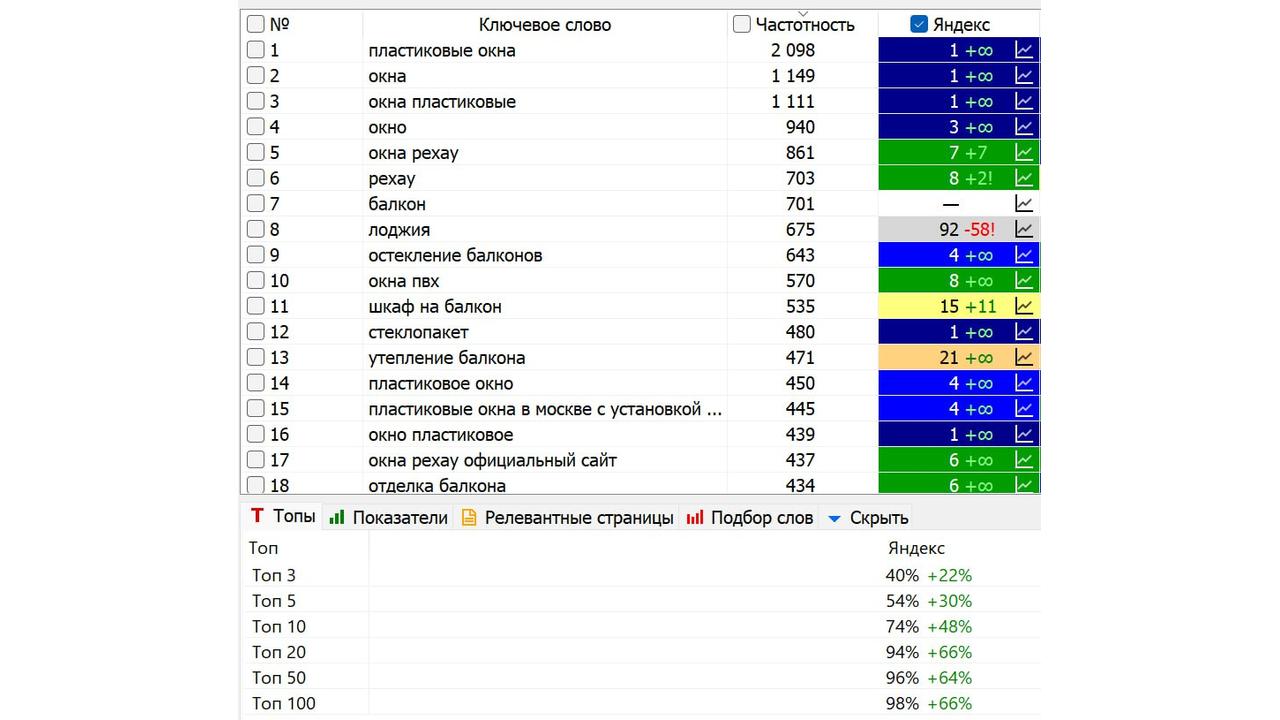1280x720 pixels.
Task: Open the position history chart for 'лоджия'
Action: tap(1024, 229)
